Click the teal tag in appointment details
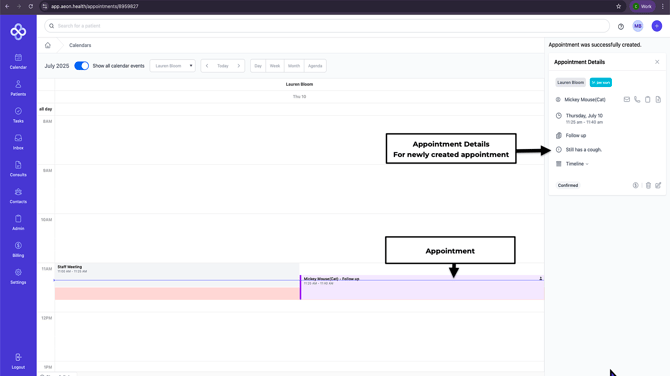 (601, 82)
